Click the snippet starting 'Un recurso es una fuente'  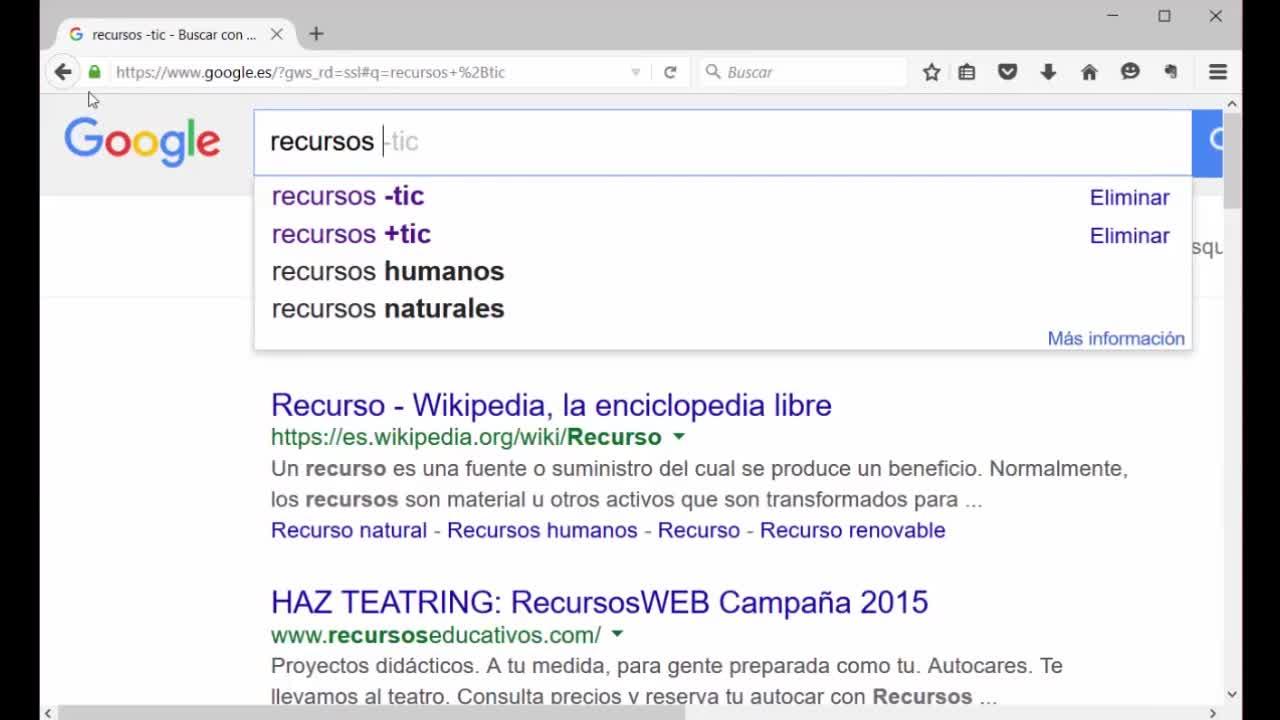(x=699, y=484)
